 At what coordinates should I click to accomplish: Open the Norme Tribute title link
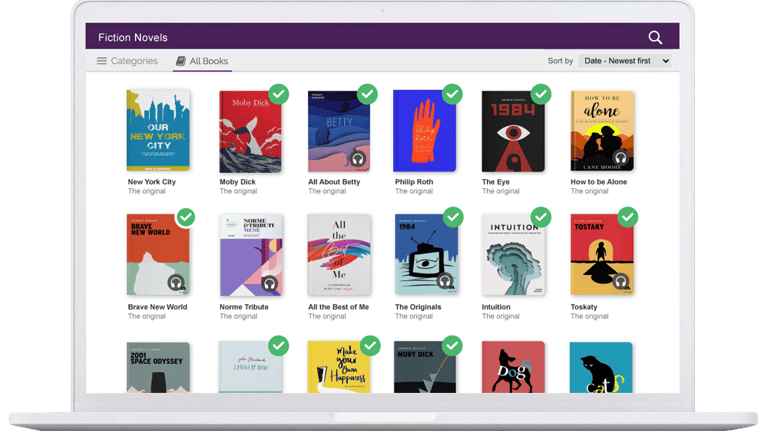pyautogui.click(x=244, y=307)
